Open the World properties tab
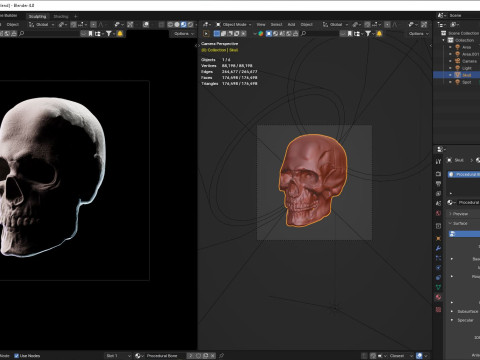 [x=438, y=213]
